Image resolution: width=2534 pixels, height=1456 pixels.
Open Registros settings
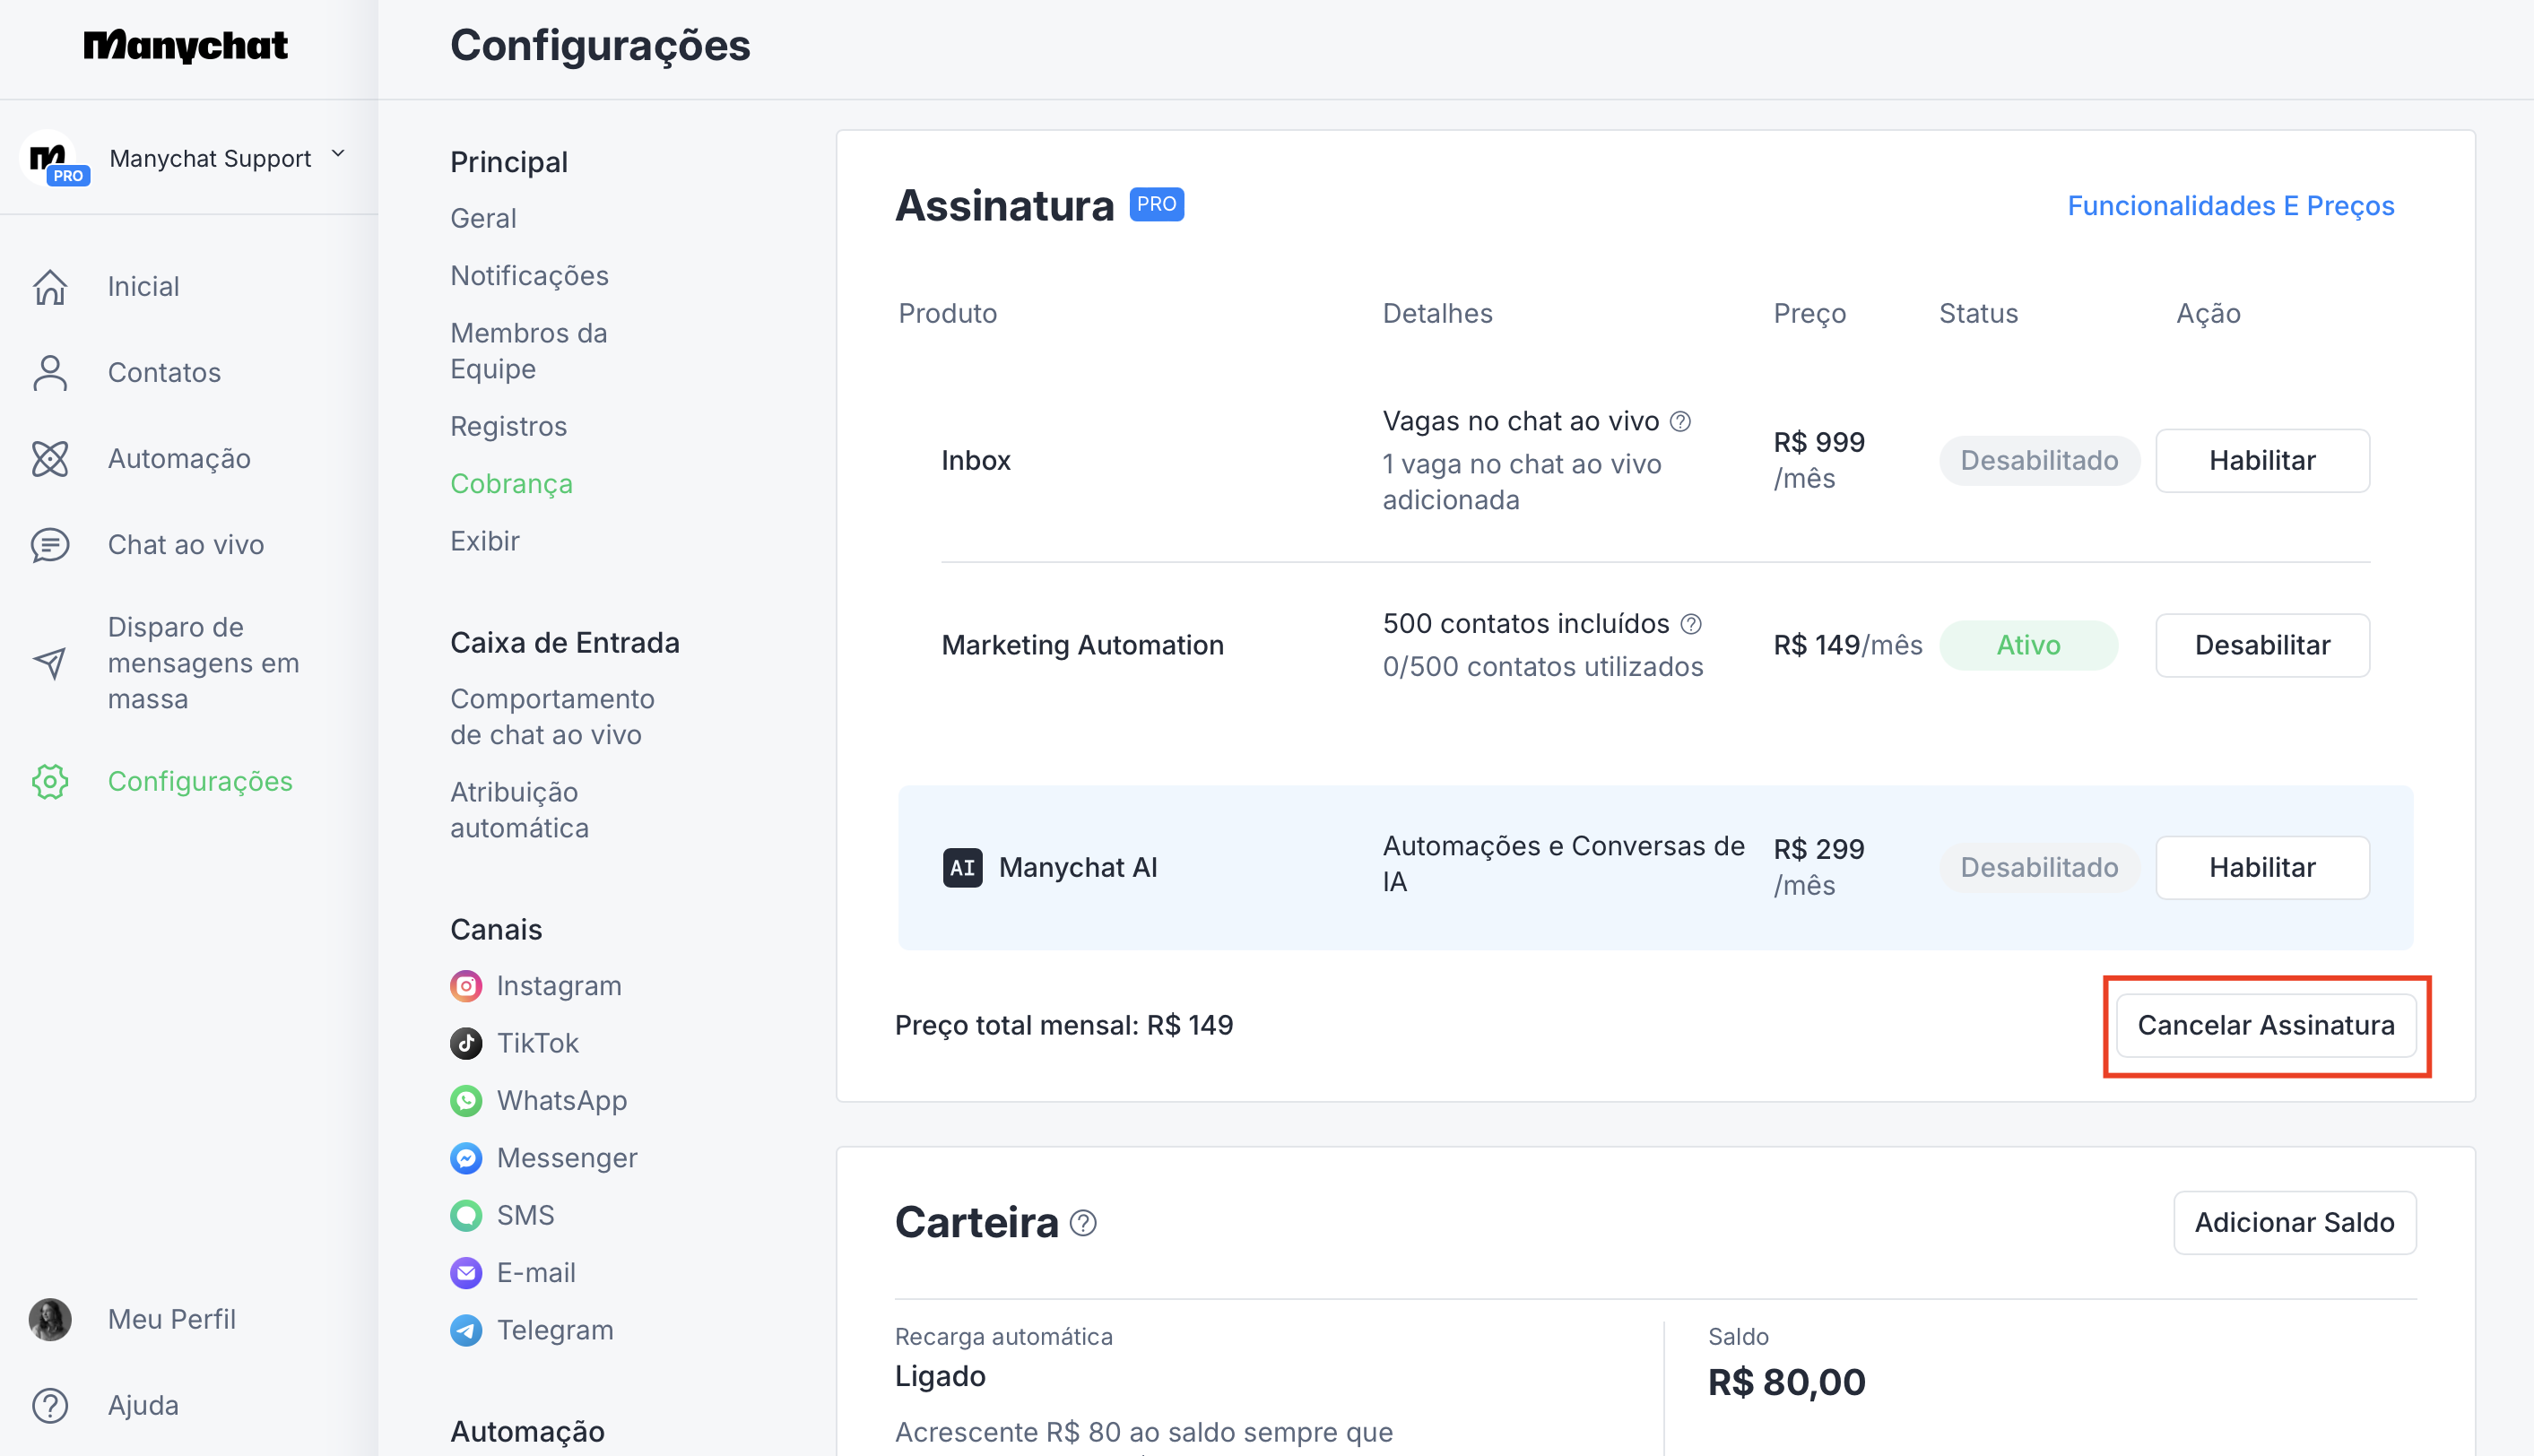click(508, 426)
